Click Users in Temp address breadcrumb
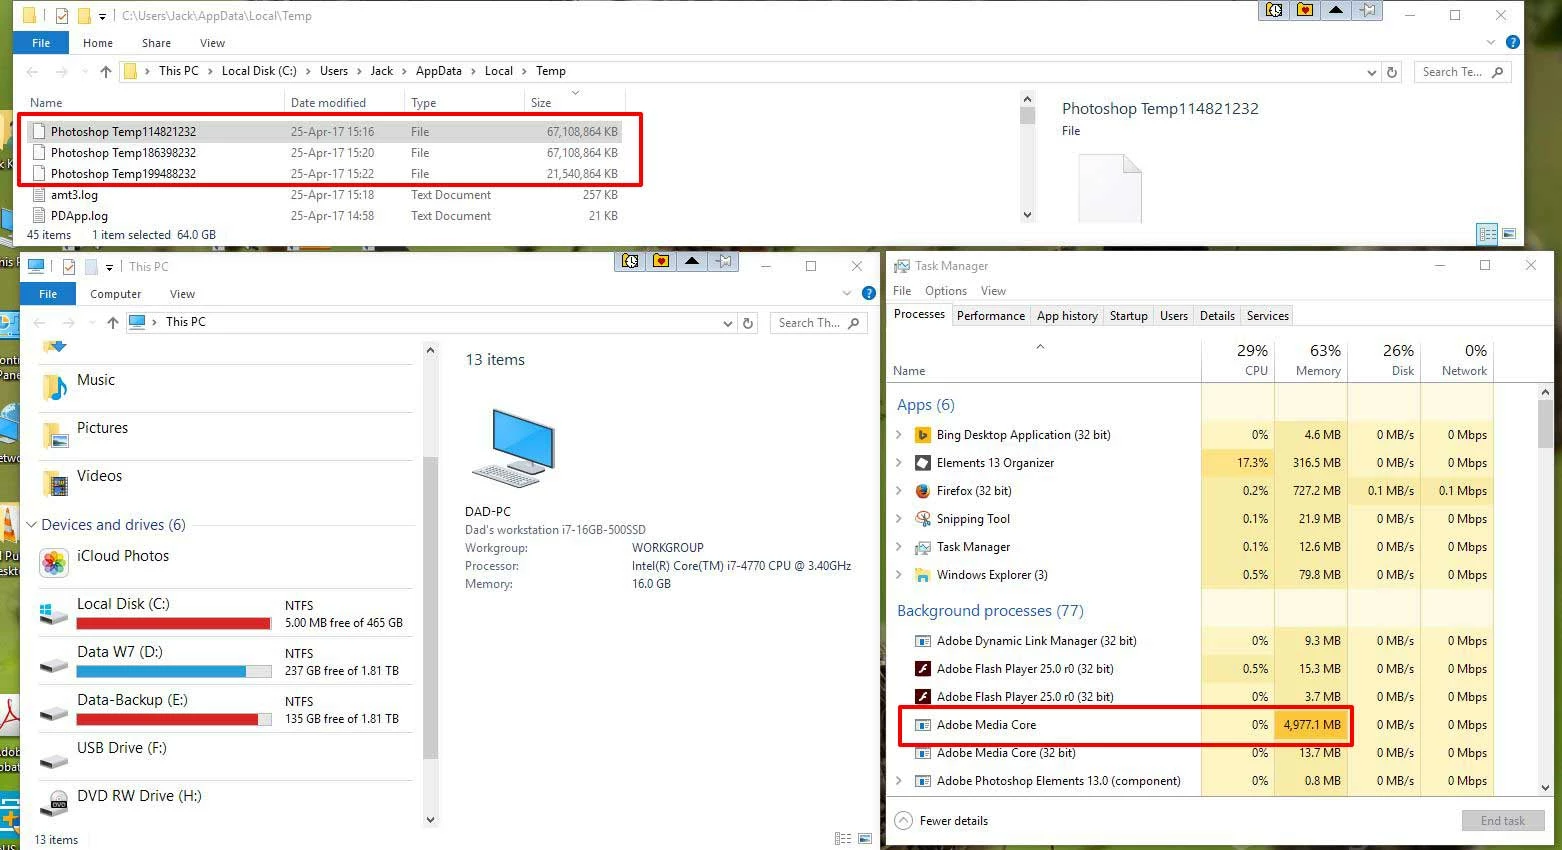The height and width of the screenshot is (850, 1562). (334, 71)
